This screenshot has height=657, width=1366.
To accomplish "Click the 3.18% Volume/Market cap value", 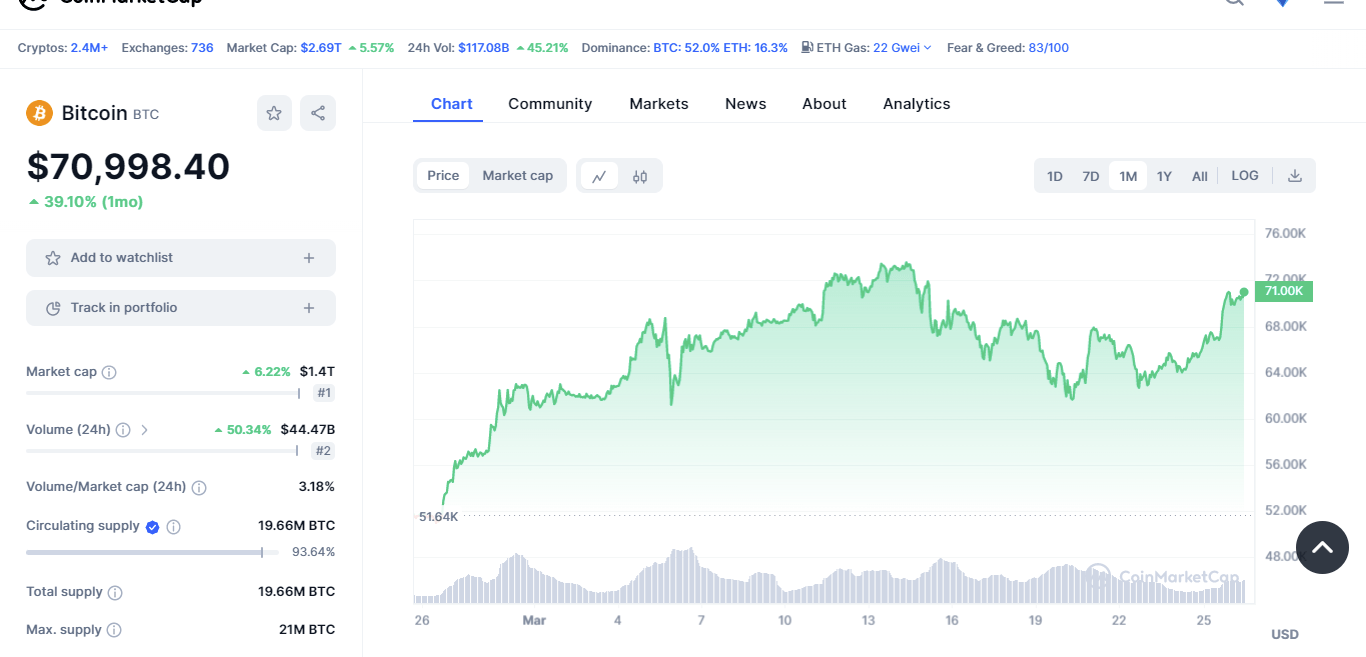I will coord(316,487).
